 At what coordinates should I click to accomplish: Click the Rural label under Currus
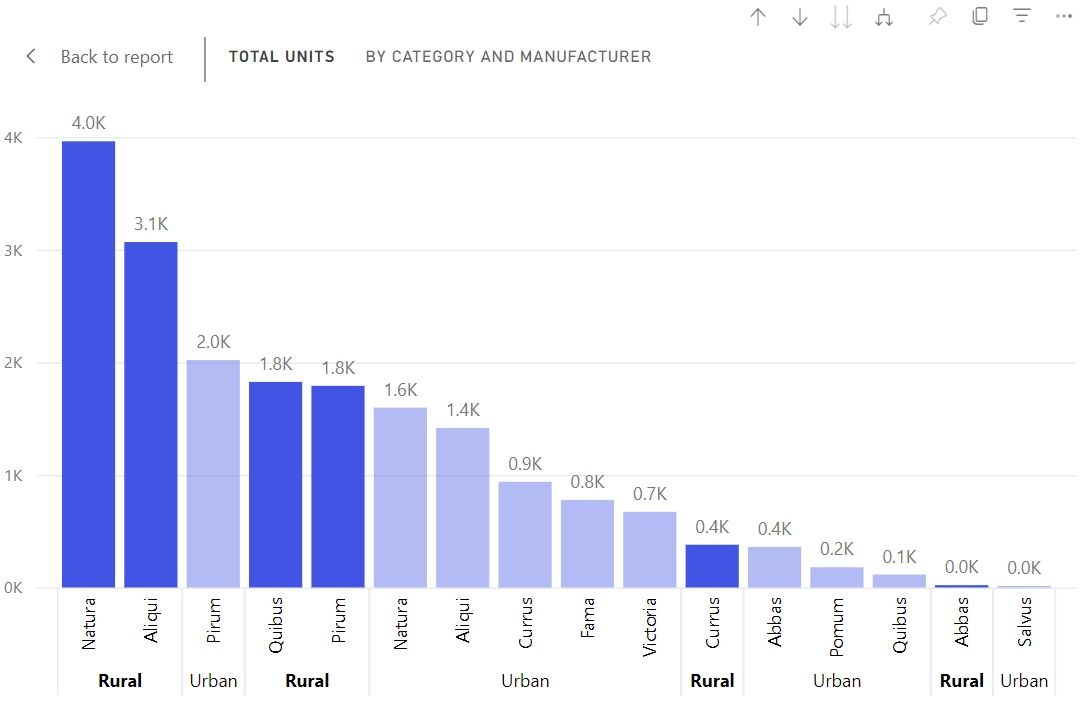pos(712,681)
